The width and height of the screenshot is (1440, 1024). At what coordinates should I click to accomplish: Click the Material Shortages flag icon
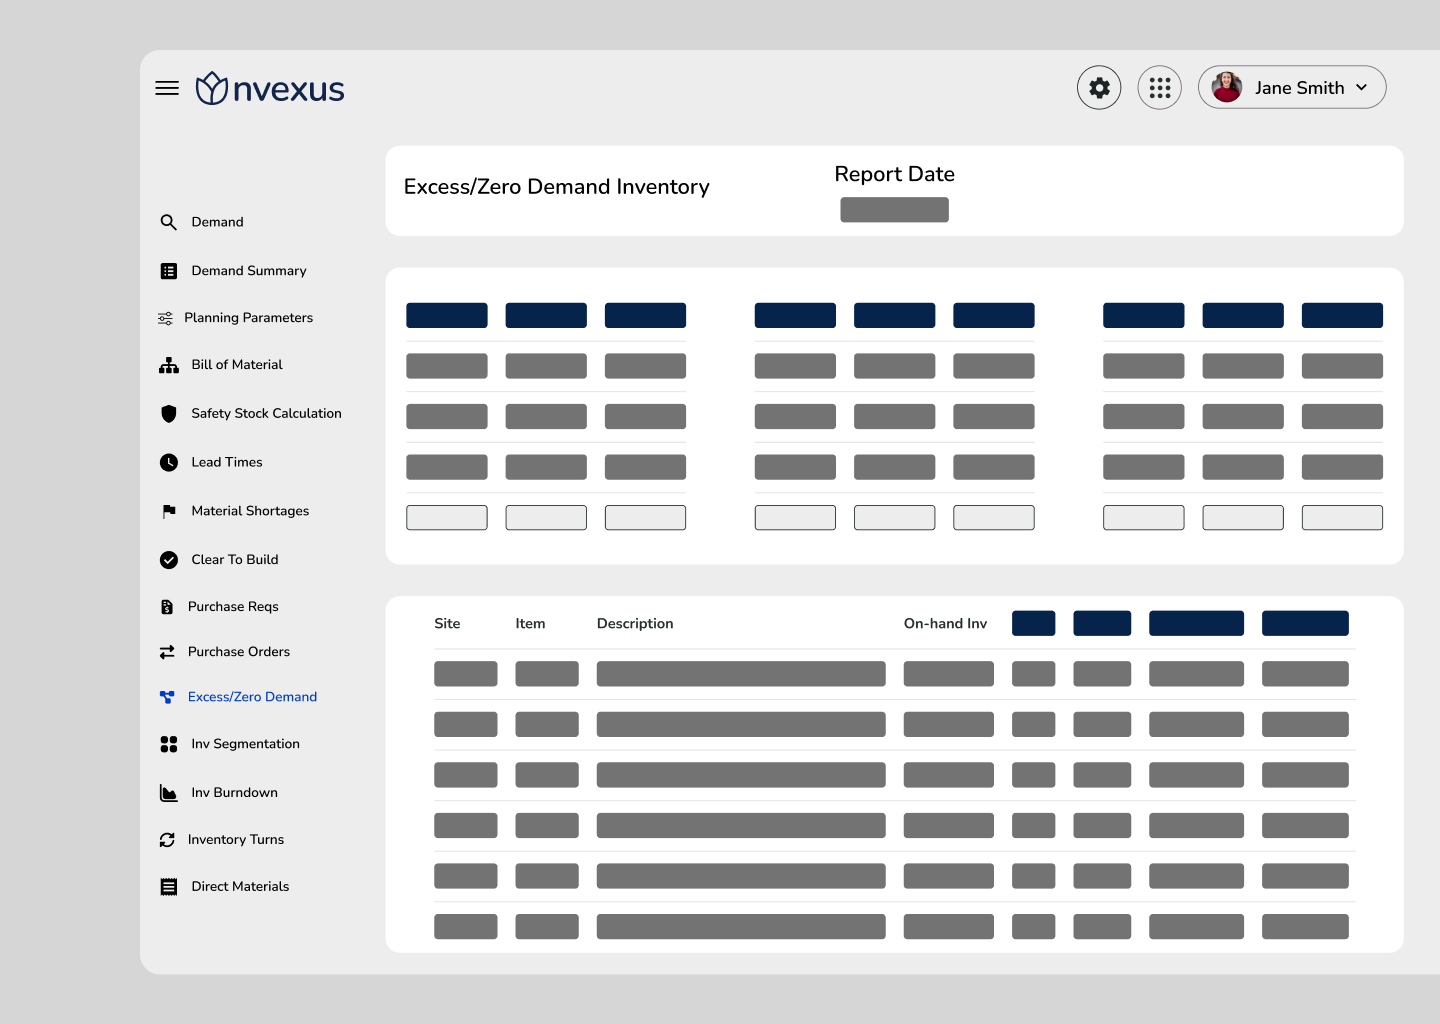tap(169, 511)
